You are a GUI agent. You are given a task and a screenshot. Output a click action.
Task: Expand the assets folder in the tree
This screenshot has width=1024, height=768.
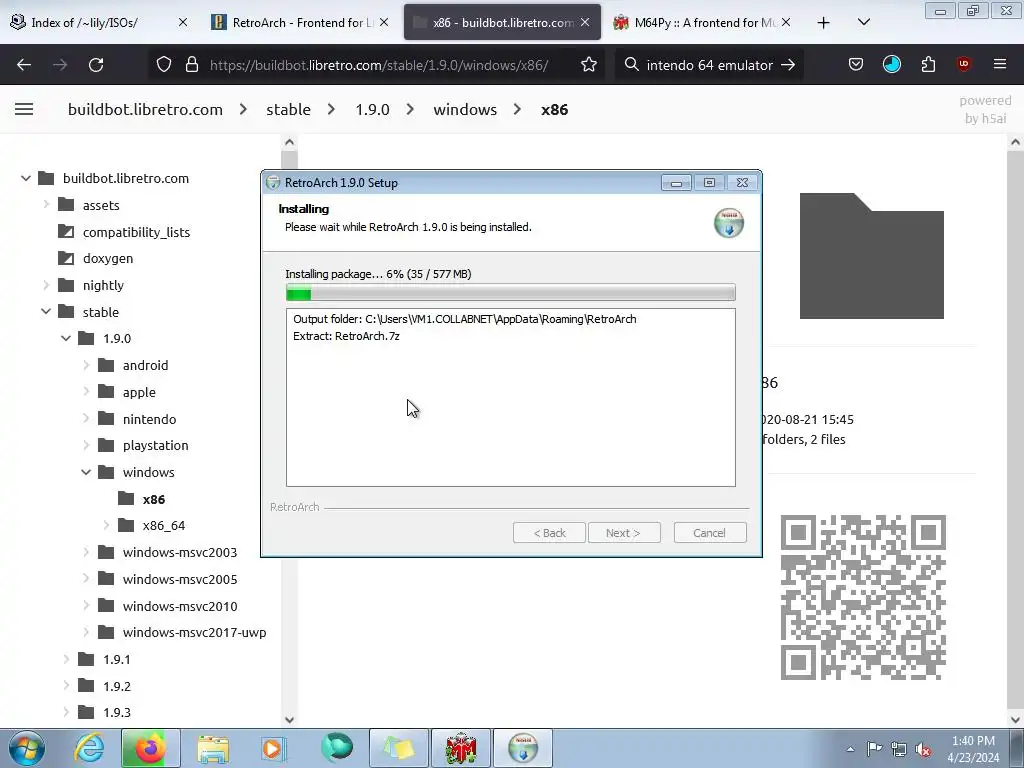[x=46, y=205]
